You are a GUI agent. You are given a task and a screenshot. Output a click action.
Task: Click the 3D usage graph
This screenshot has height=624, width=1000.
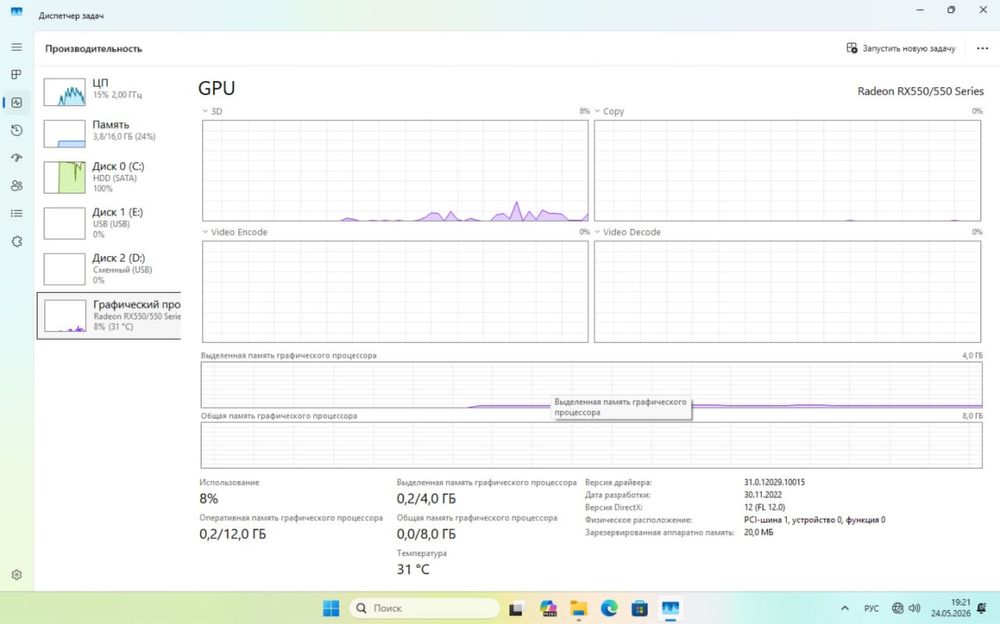click(x=395, y=170)
